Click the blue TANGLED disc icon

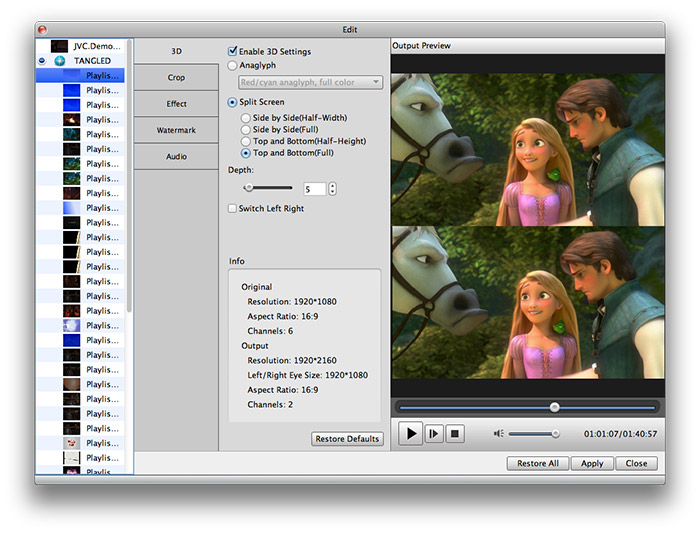coord(59,61)
